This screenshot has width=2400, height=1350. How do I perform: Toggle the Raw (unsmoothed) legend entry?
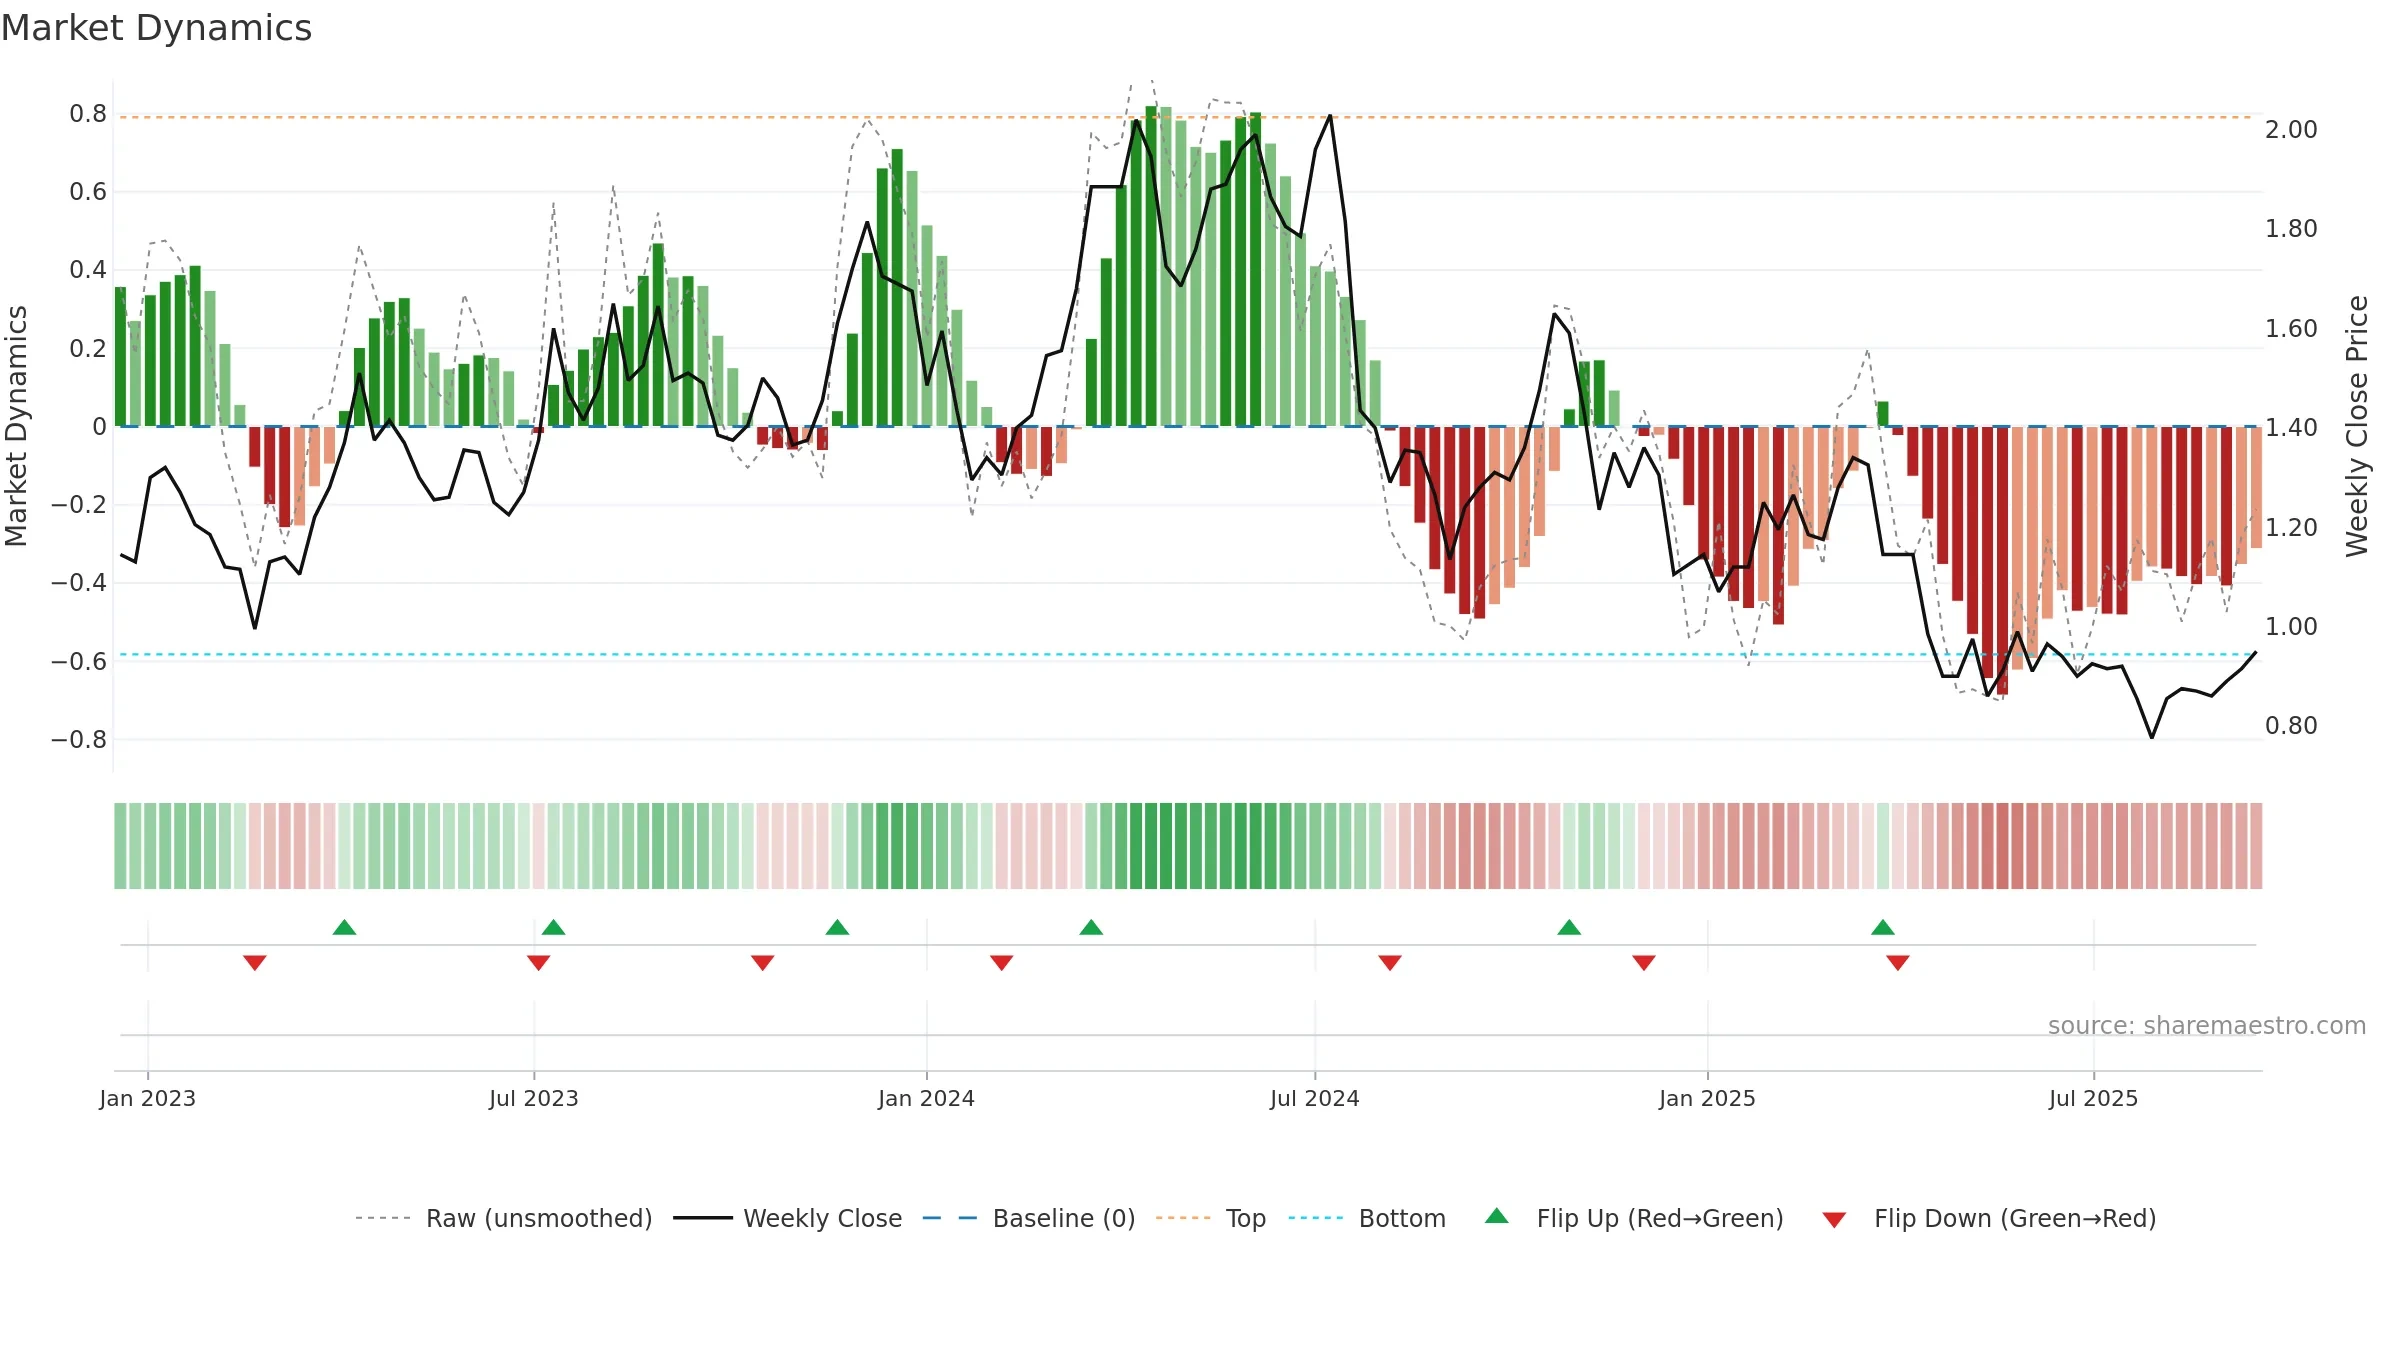click(x=503, y=1218)
